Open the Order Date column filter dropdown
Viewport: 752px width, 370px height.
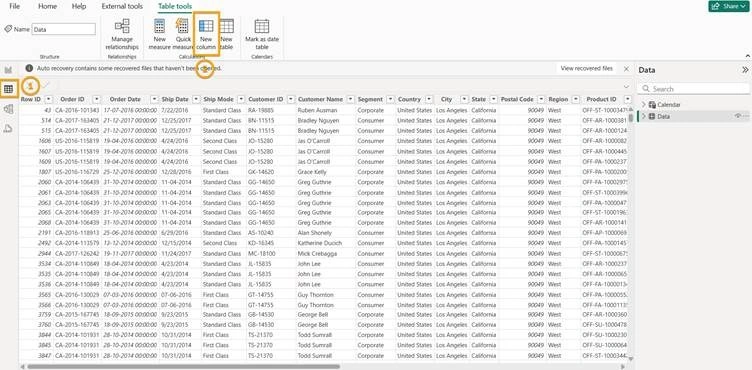(x=154, y=99)
